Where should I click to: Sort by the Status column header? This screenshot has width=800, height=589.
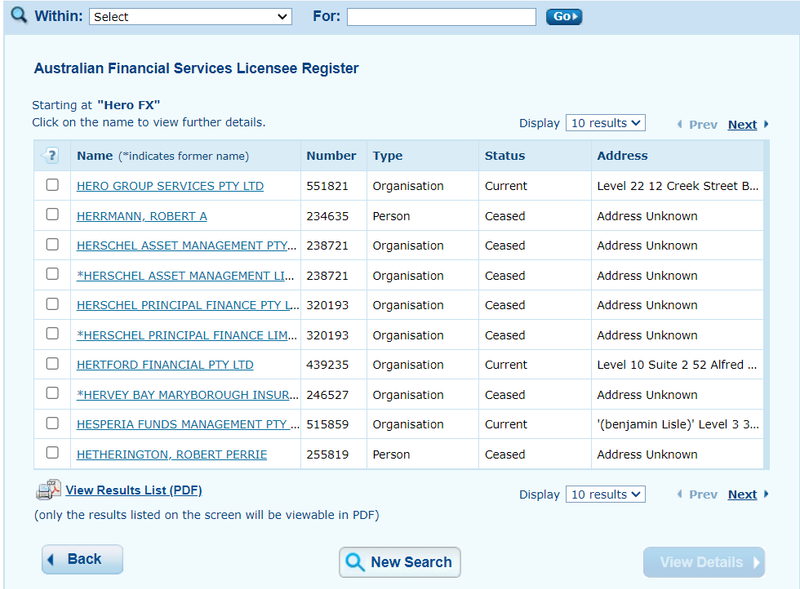(505, 156)
